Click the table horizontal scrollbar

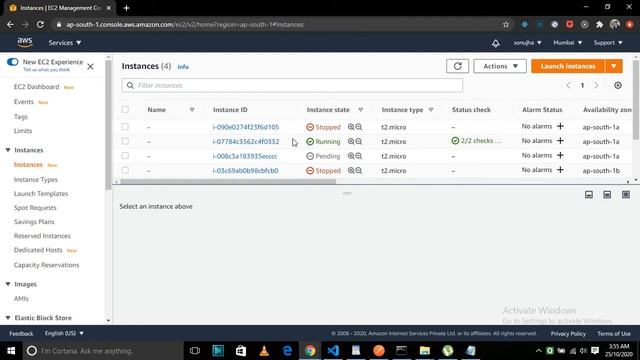[228, 182]
